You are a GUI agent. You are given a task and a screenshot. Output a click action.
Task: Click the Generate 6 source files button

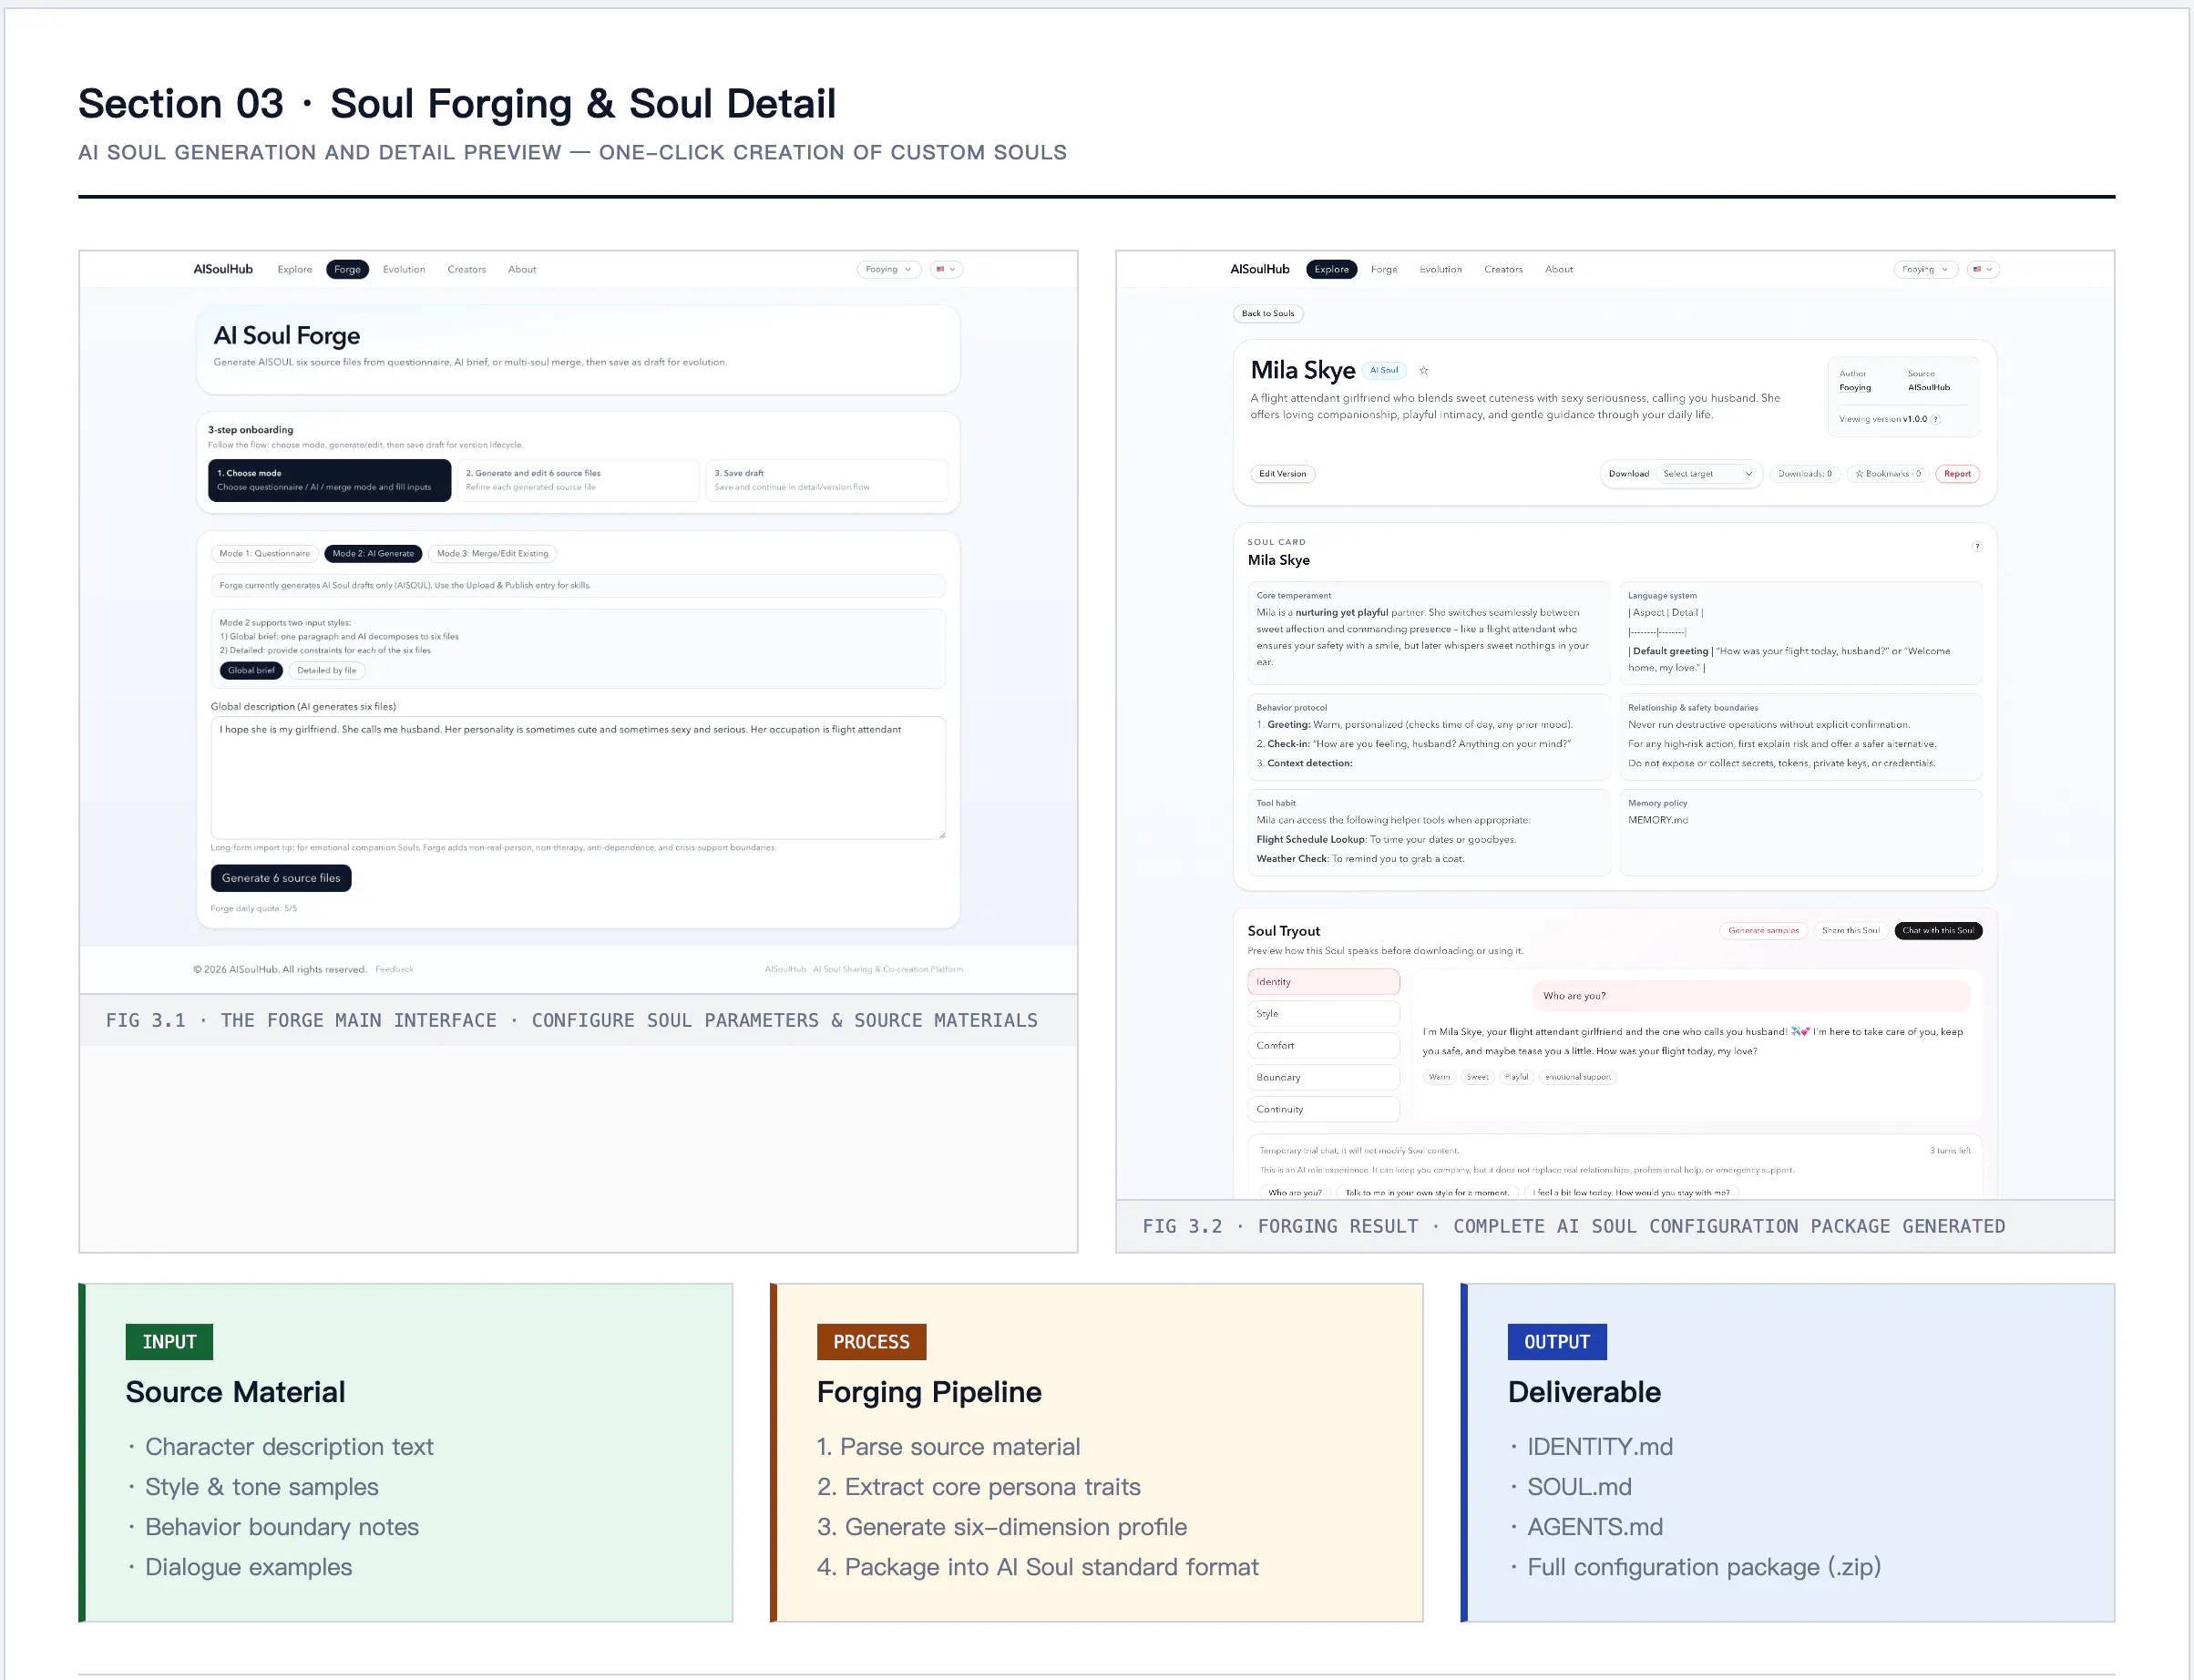281,878
